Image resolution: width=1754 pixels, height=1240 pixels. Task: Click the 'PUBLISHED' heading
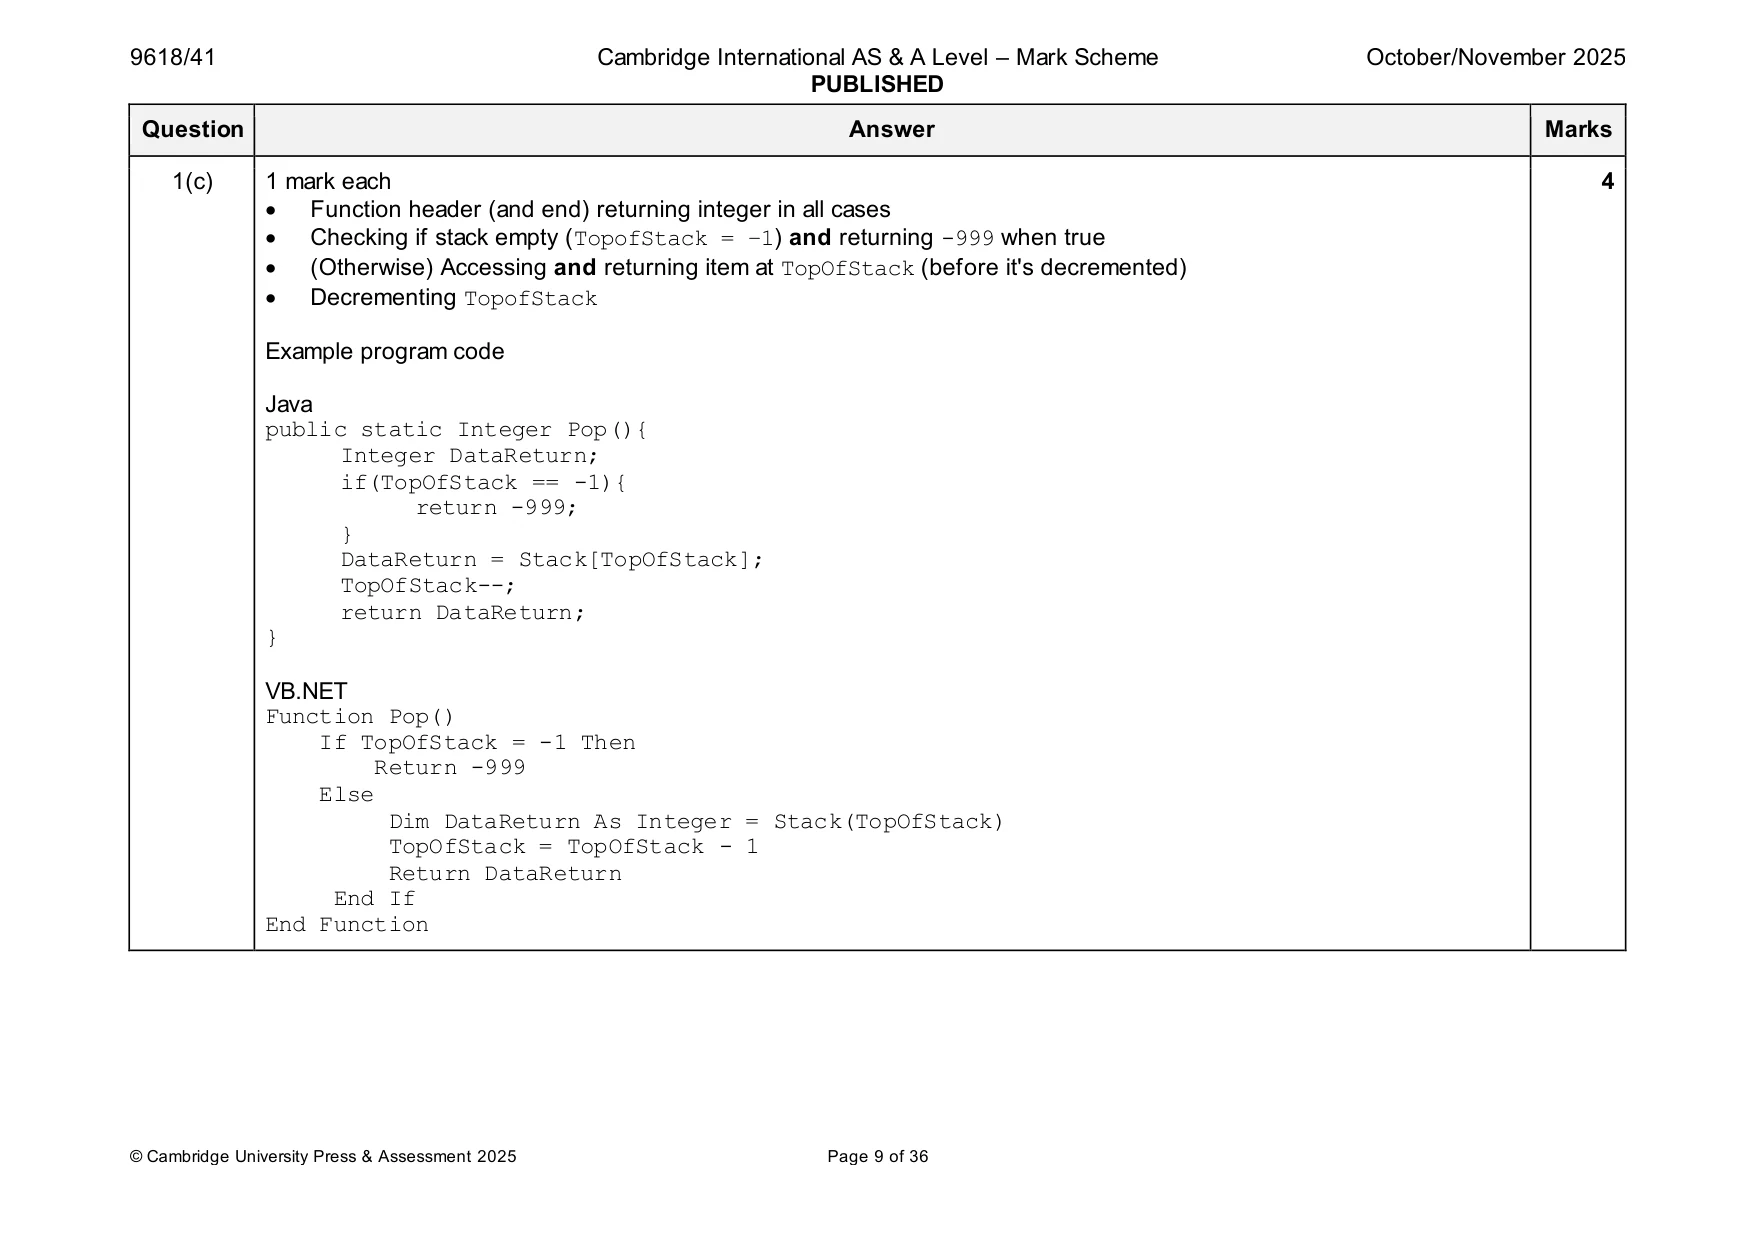click(x=877, y=85)
